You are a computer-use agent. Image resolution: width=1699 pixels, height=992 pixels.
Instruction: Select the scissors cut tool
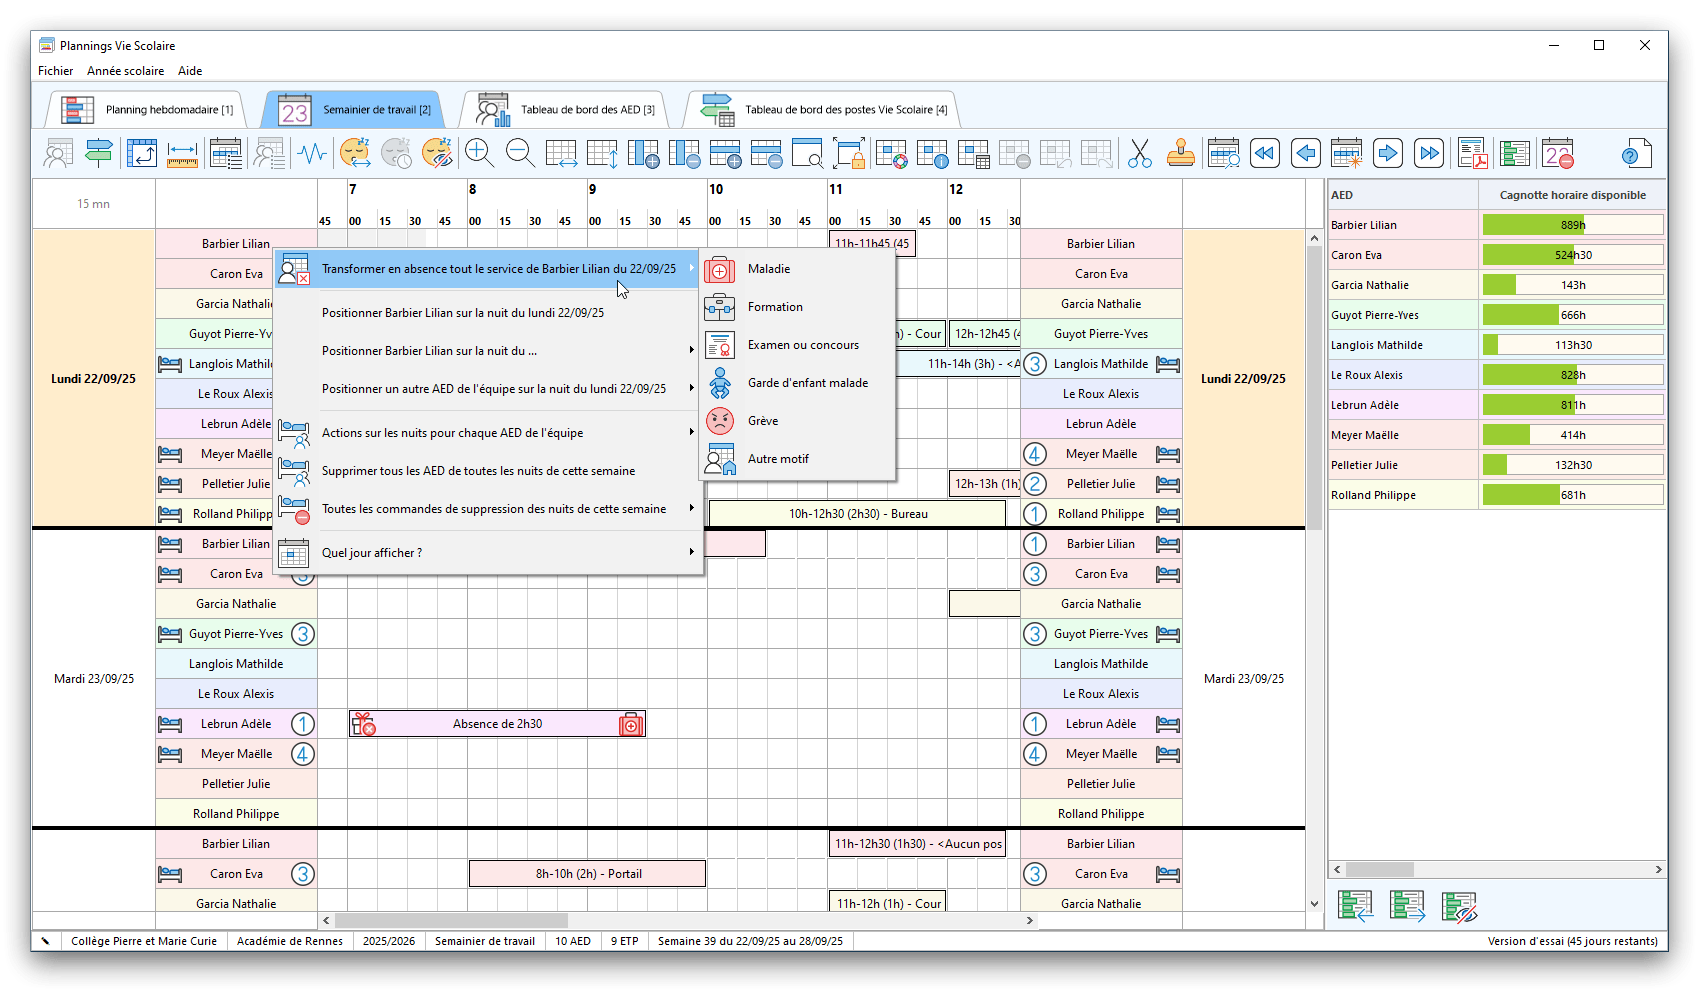(1139, 154)
